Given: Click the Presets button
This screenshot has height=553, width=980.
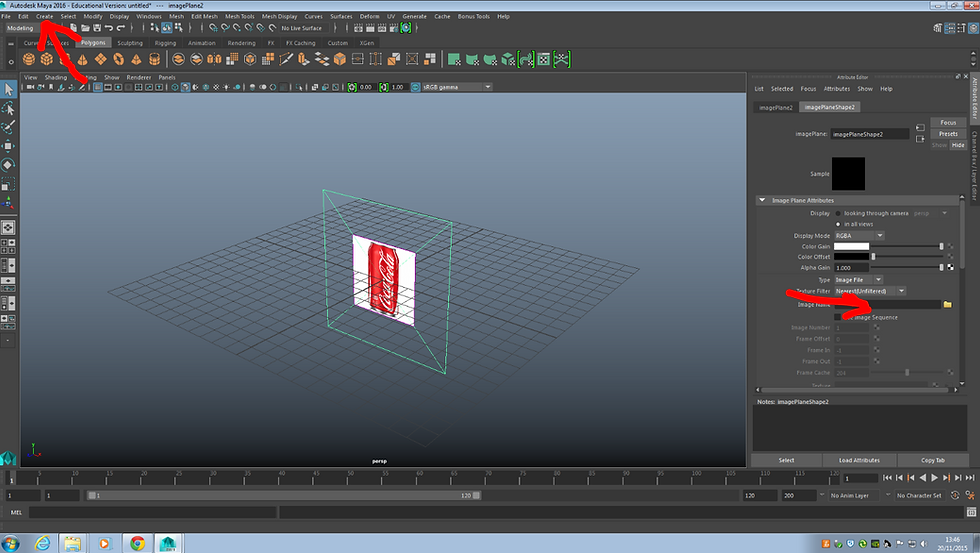Looking at the screenshot, I should pyautogui.click(x=948, y=134).
